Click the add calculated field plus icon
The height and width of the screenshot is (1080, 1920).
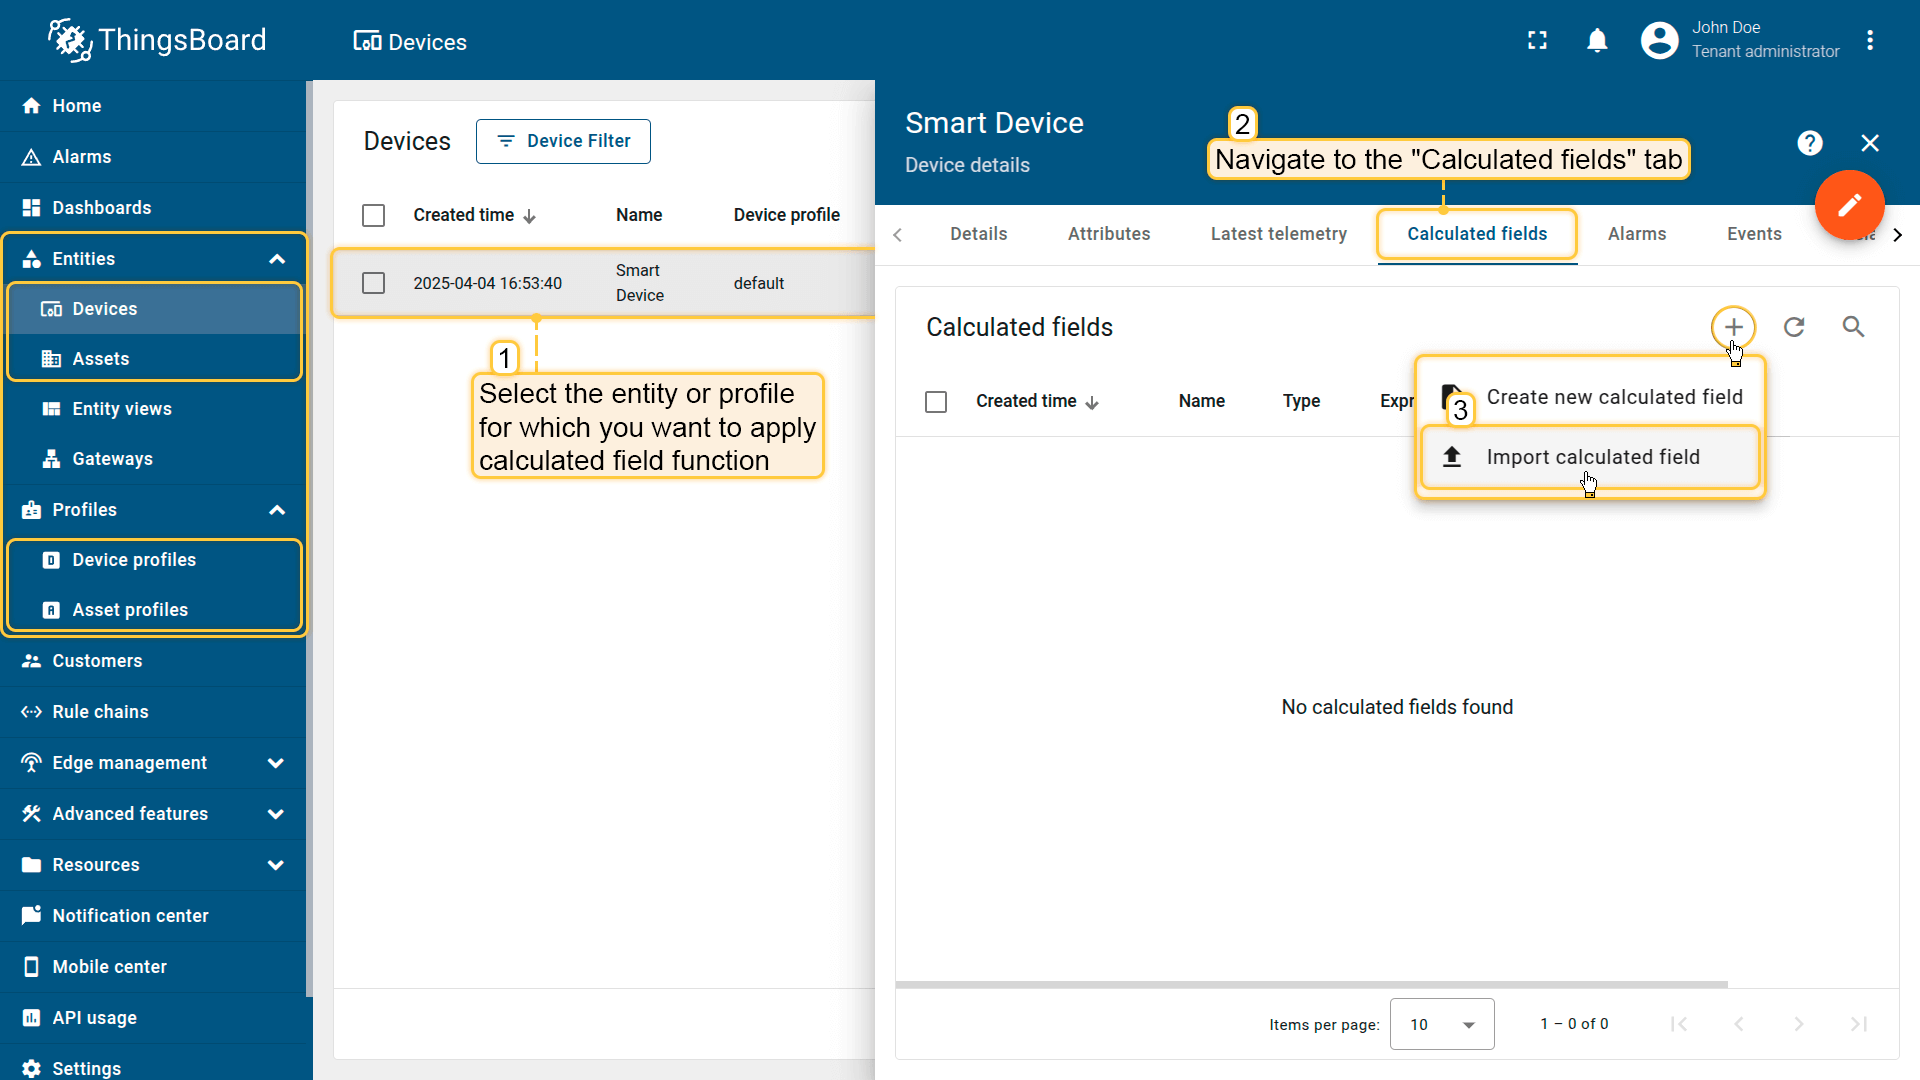point(1733,327)
